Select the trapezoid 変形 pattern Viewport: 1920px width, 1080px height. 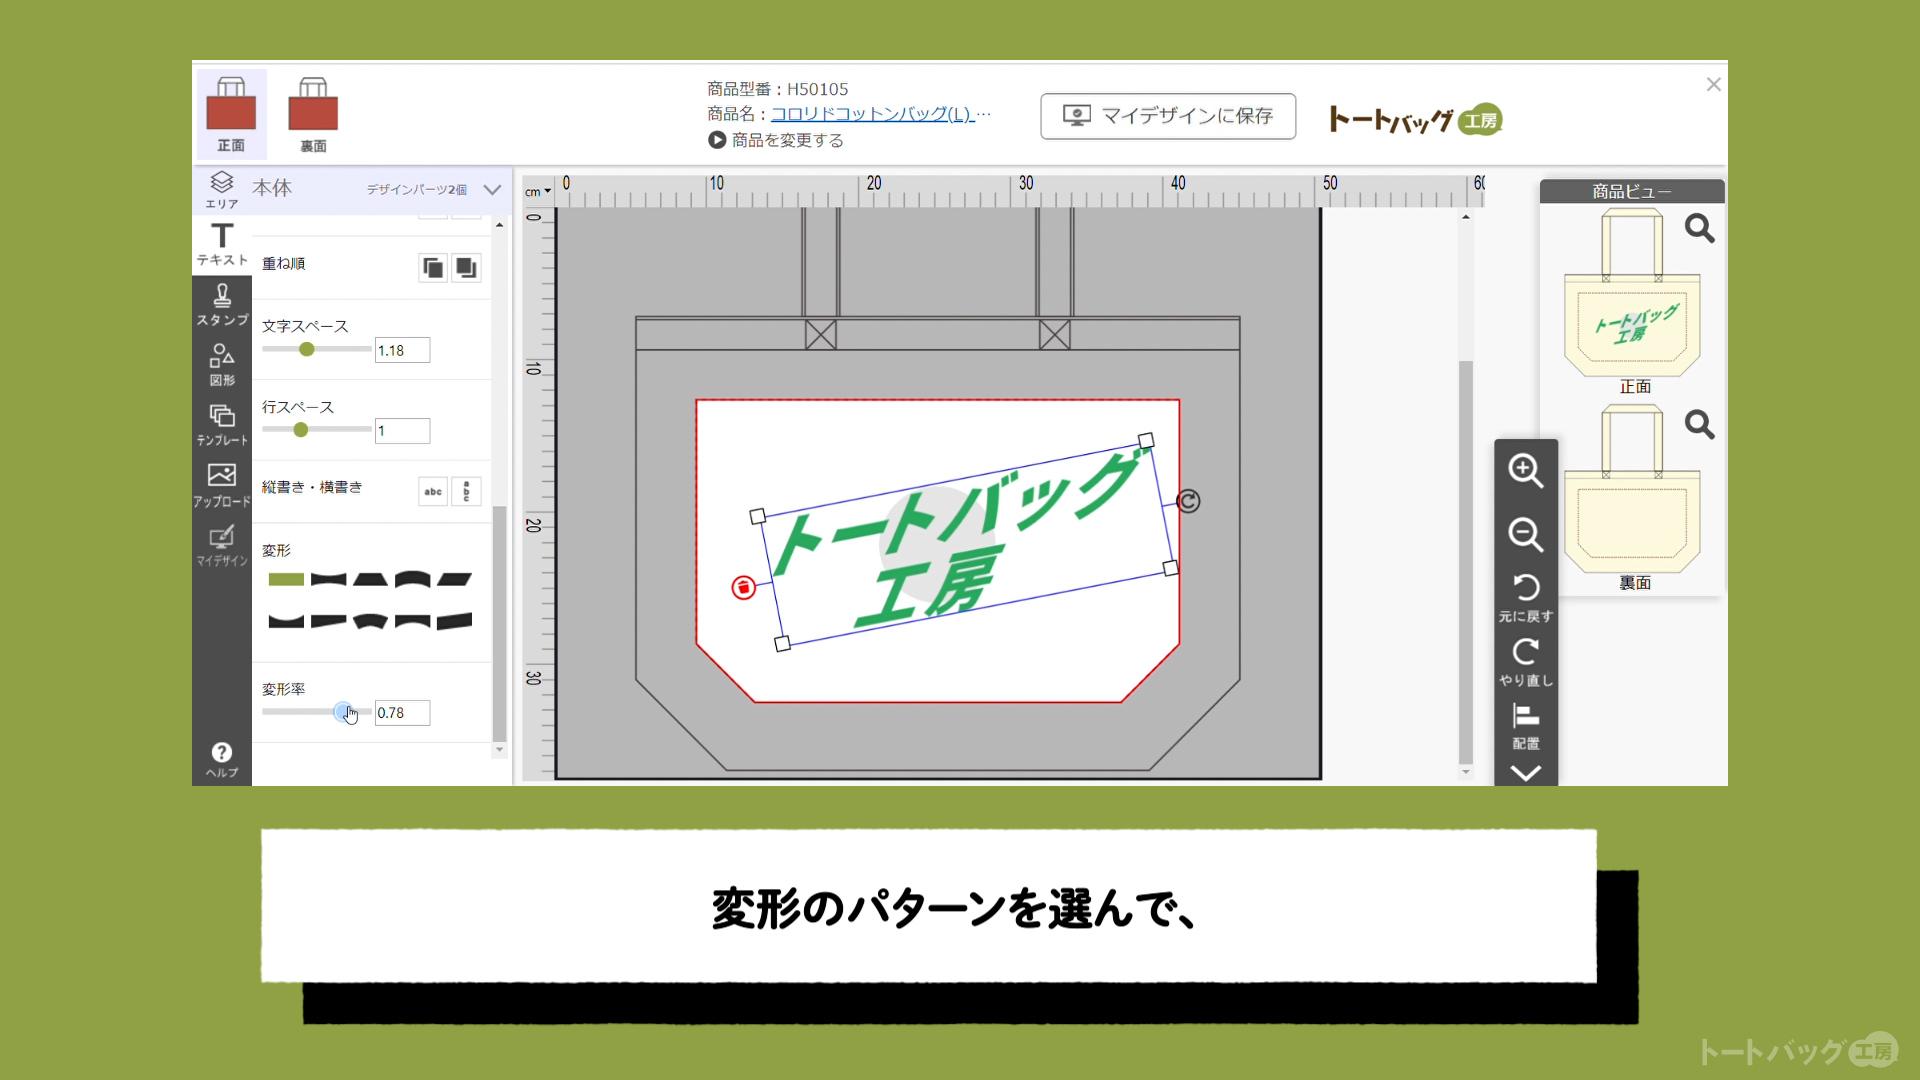click(370, 580)
